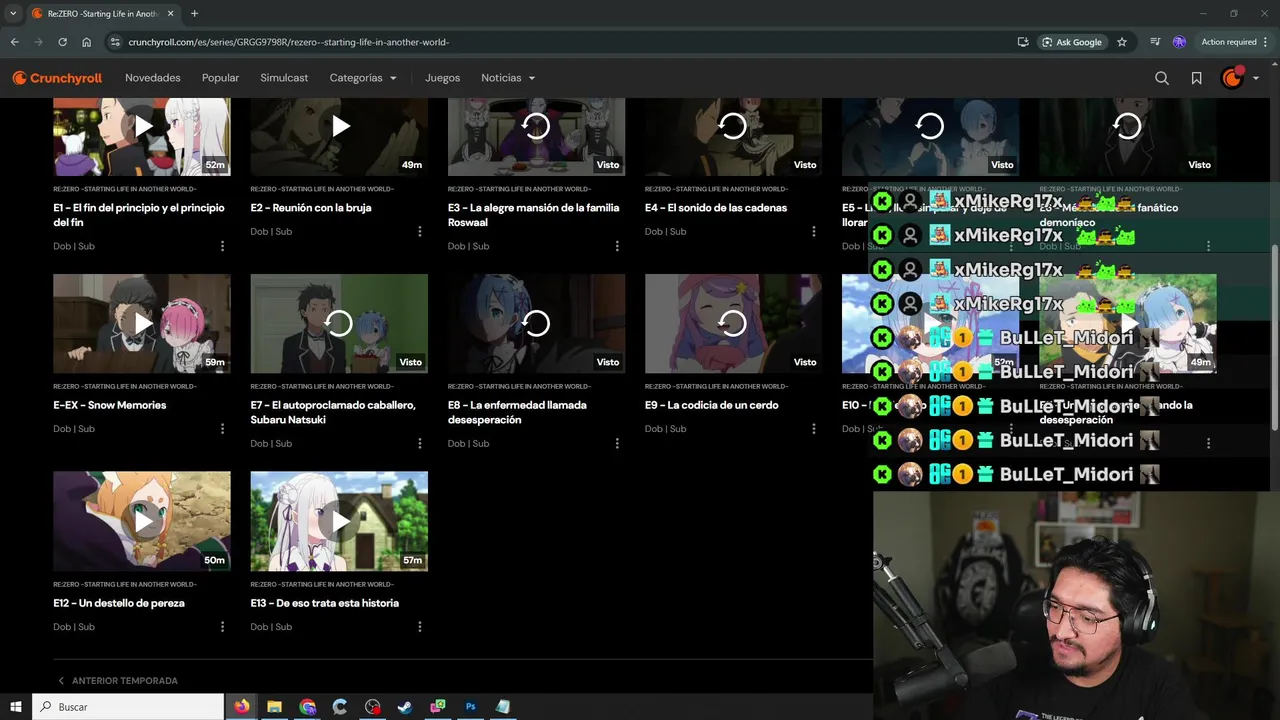Open more options for E13 episode
Screen dimensions: 1280x720
pos(419,626)
